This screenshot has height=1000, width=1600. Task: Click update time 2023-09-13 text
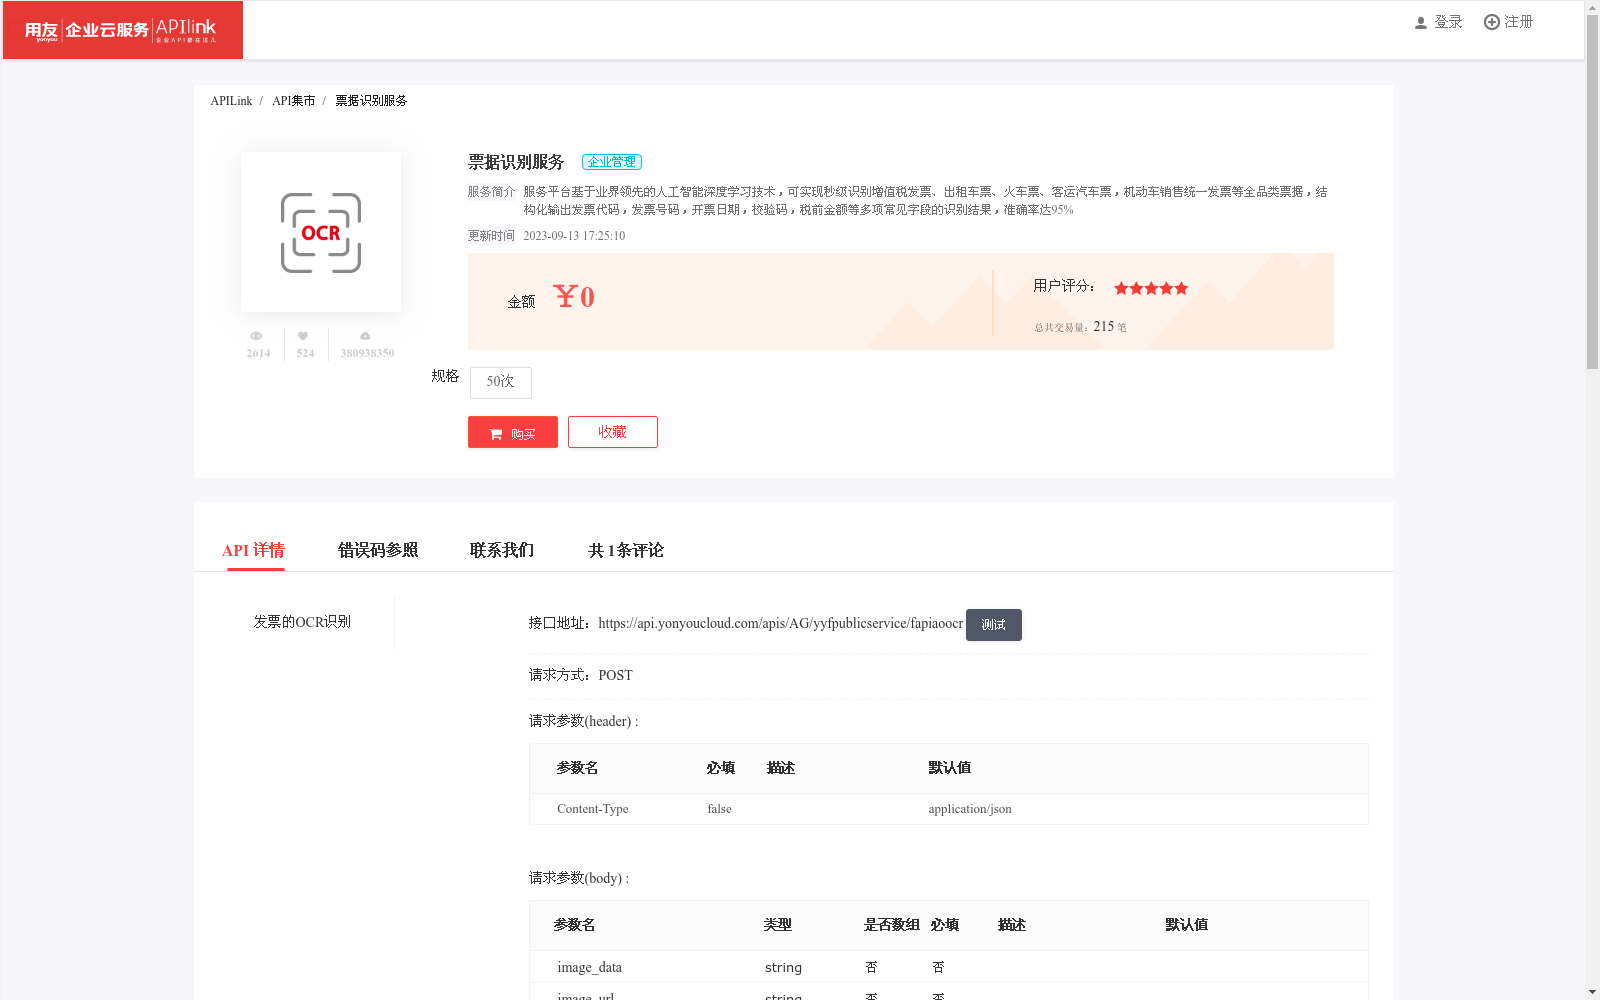click(x=574, y=236)
